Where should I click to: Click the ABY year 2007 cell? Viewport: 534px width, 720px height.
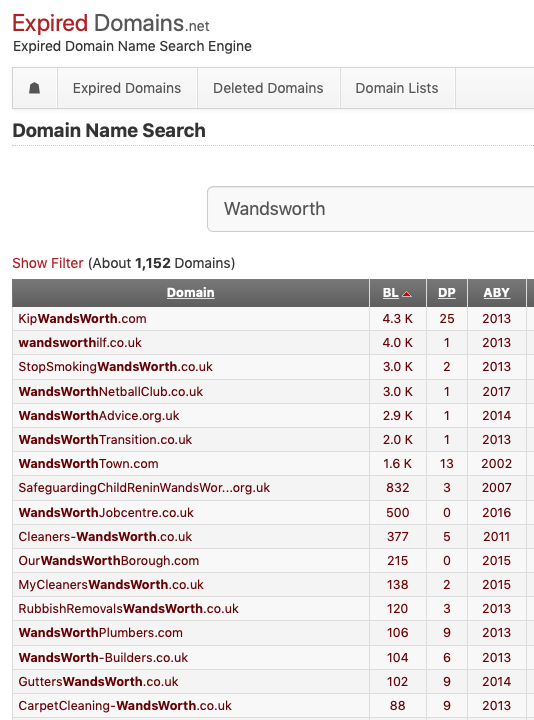pos(496,488)
